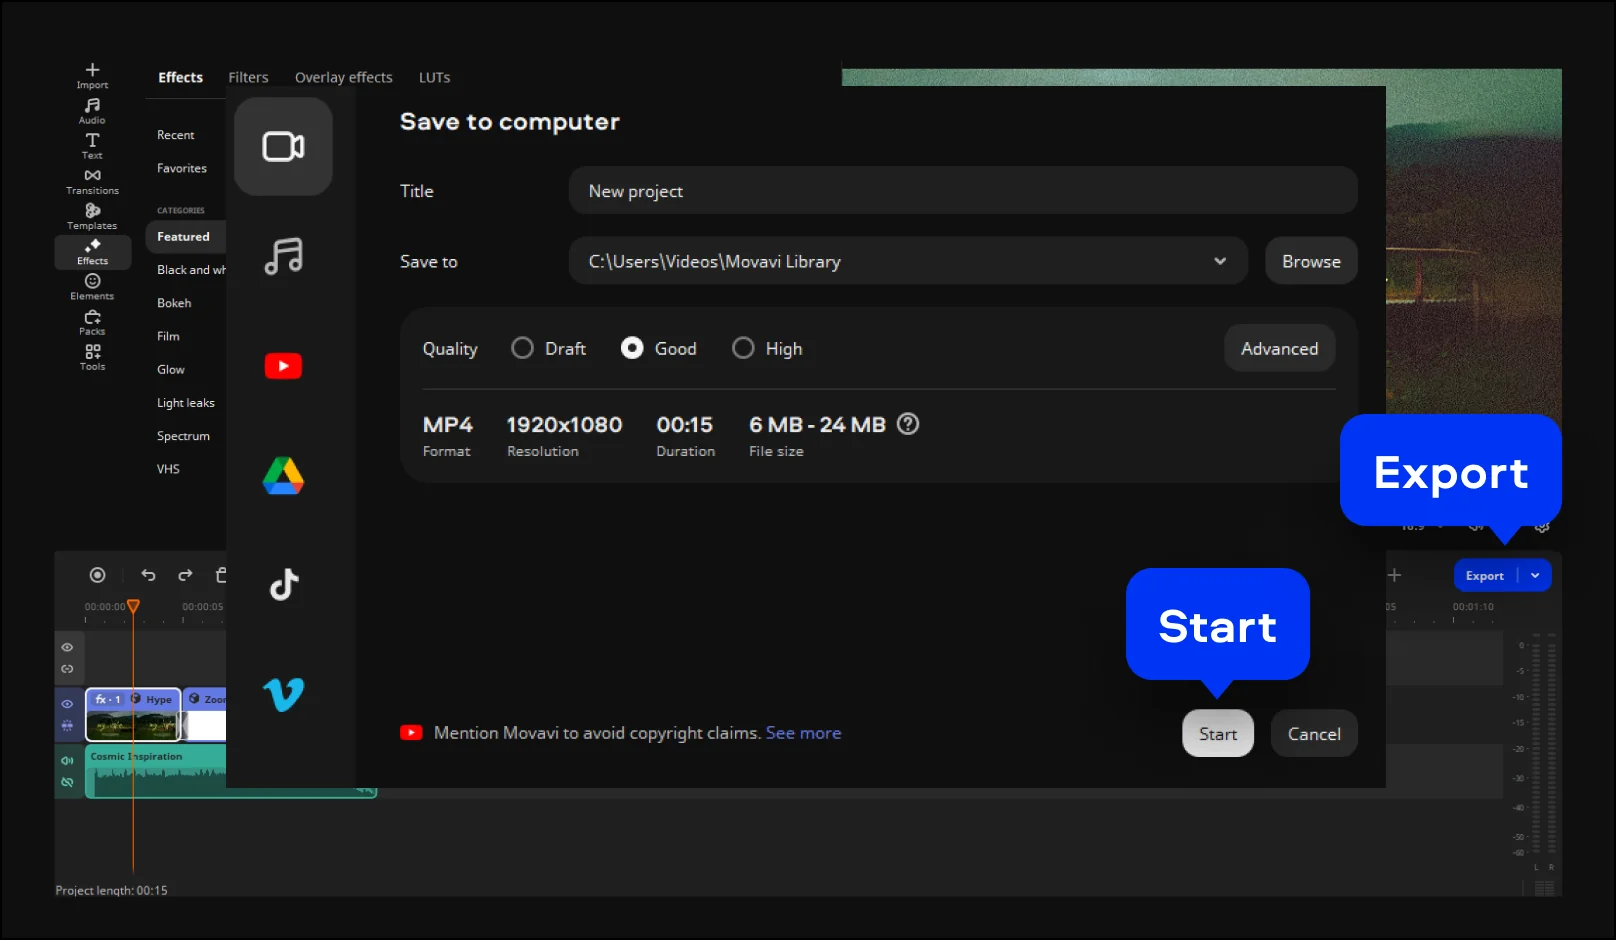This screenshot has height=940, width=1616.
Task: Mute the Cosmic Inspiration audio track
Action: coord(67,760)
